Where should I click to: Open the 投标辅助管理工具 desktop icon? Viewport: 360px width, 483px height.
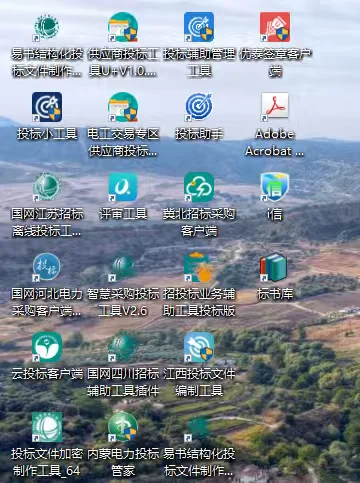199,27
